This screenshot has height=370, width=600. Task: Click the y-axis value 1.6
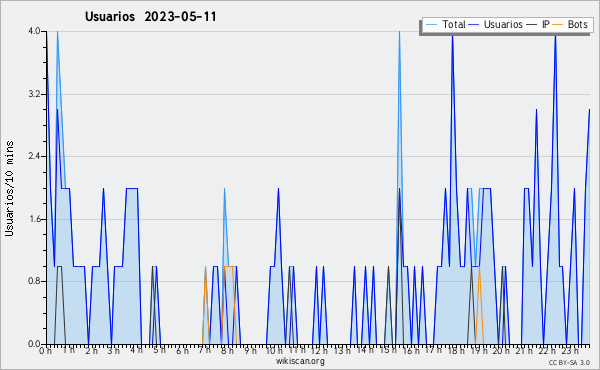pos(34,219)
